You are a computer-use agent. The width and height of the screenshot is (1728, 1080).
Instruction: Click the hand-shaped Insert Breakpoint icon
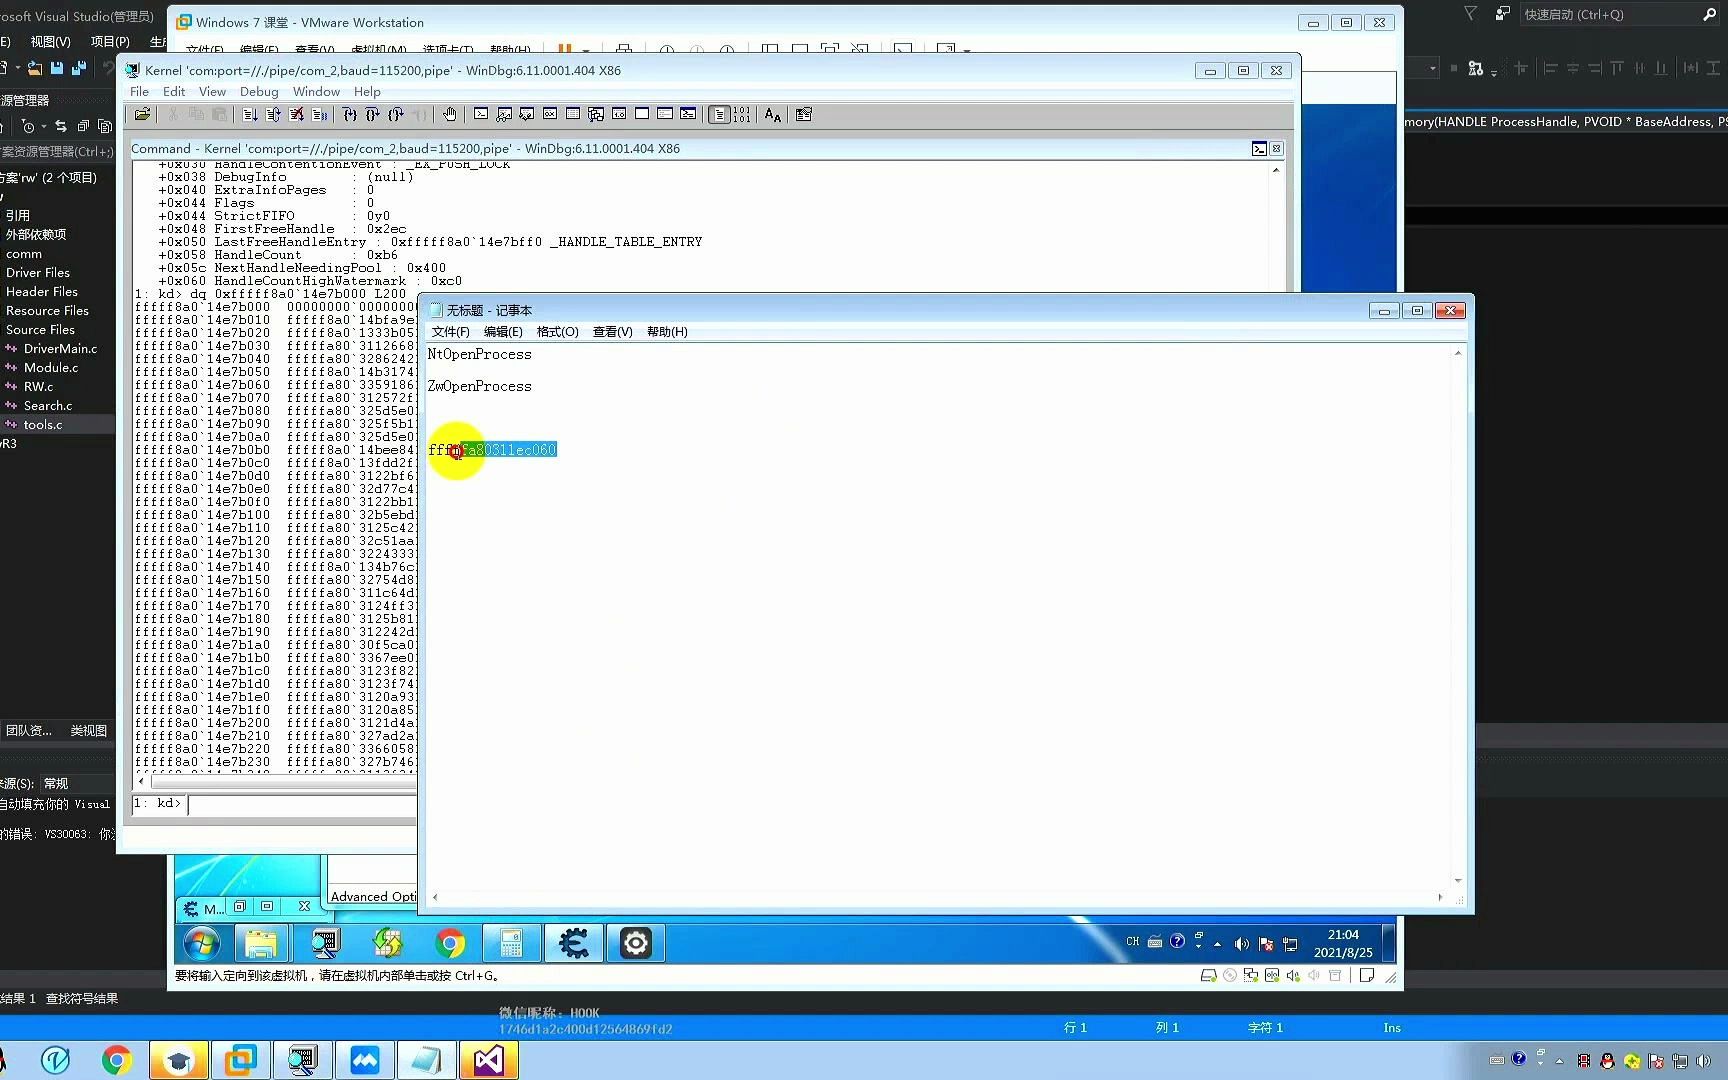[x=449, y=115]
